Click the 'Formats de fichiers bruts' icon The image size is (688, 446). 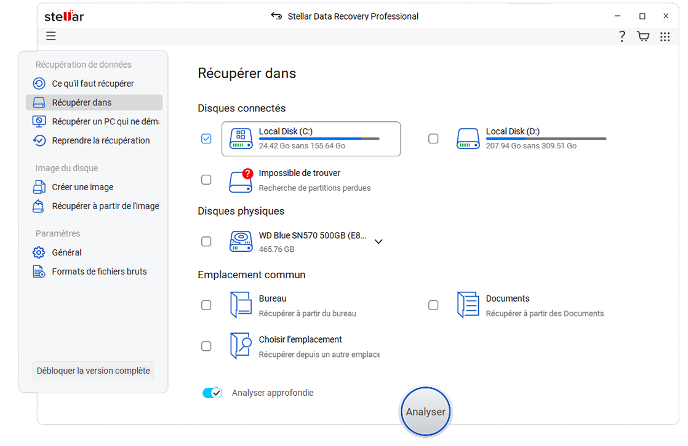pos(39,272)
